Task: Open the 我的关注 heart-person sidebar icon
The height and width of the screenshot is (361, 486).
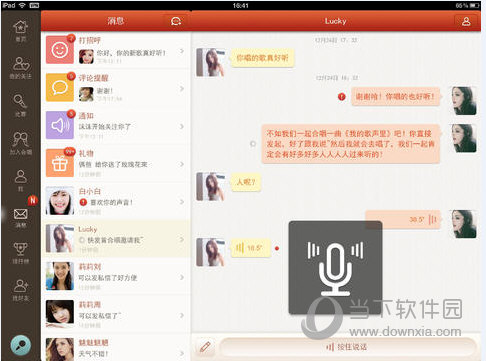Action: (x=21, y=64)
